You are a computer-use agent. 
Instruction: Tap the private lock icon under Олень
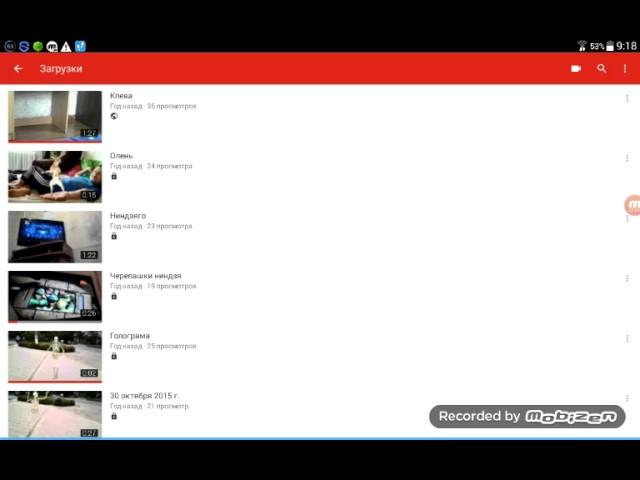pos(114,176)
